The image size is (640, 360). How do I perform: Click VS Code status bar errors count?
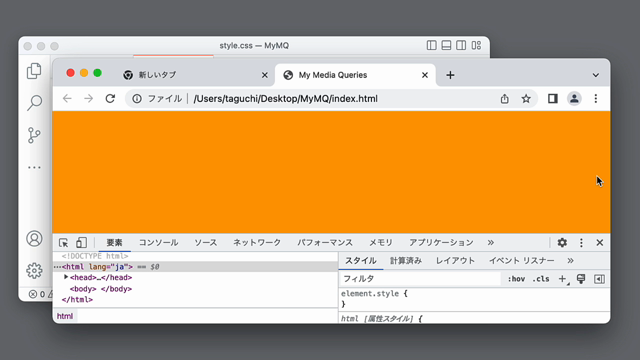tap(37, 294)
